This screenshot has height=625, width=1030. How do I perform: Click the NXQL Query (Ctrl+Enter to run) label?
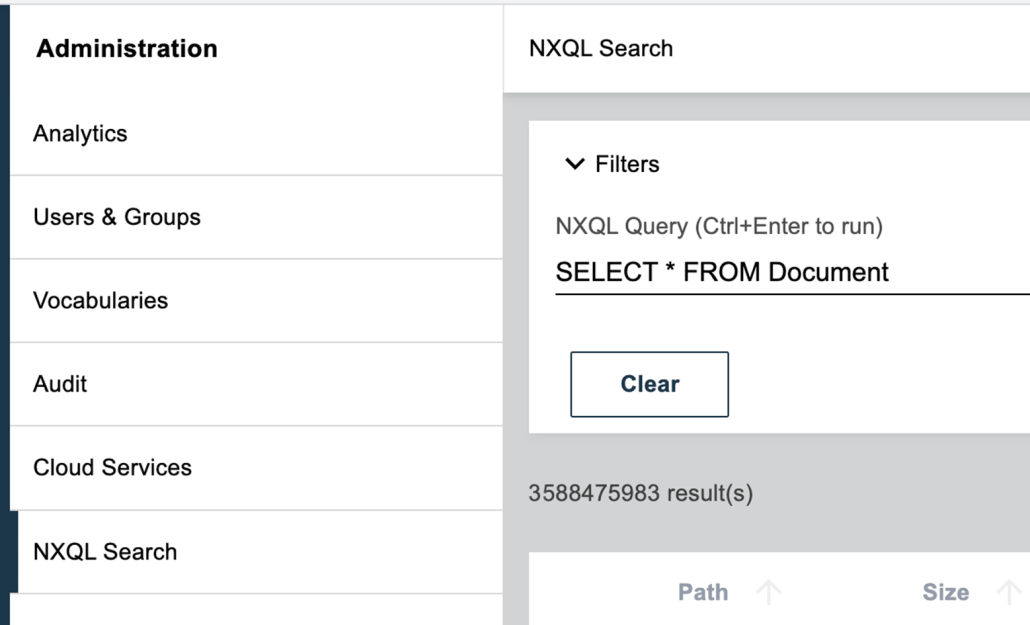click(x=719, y=226)
